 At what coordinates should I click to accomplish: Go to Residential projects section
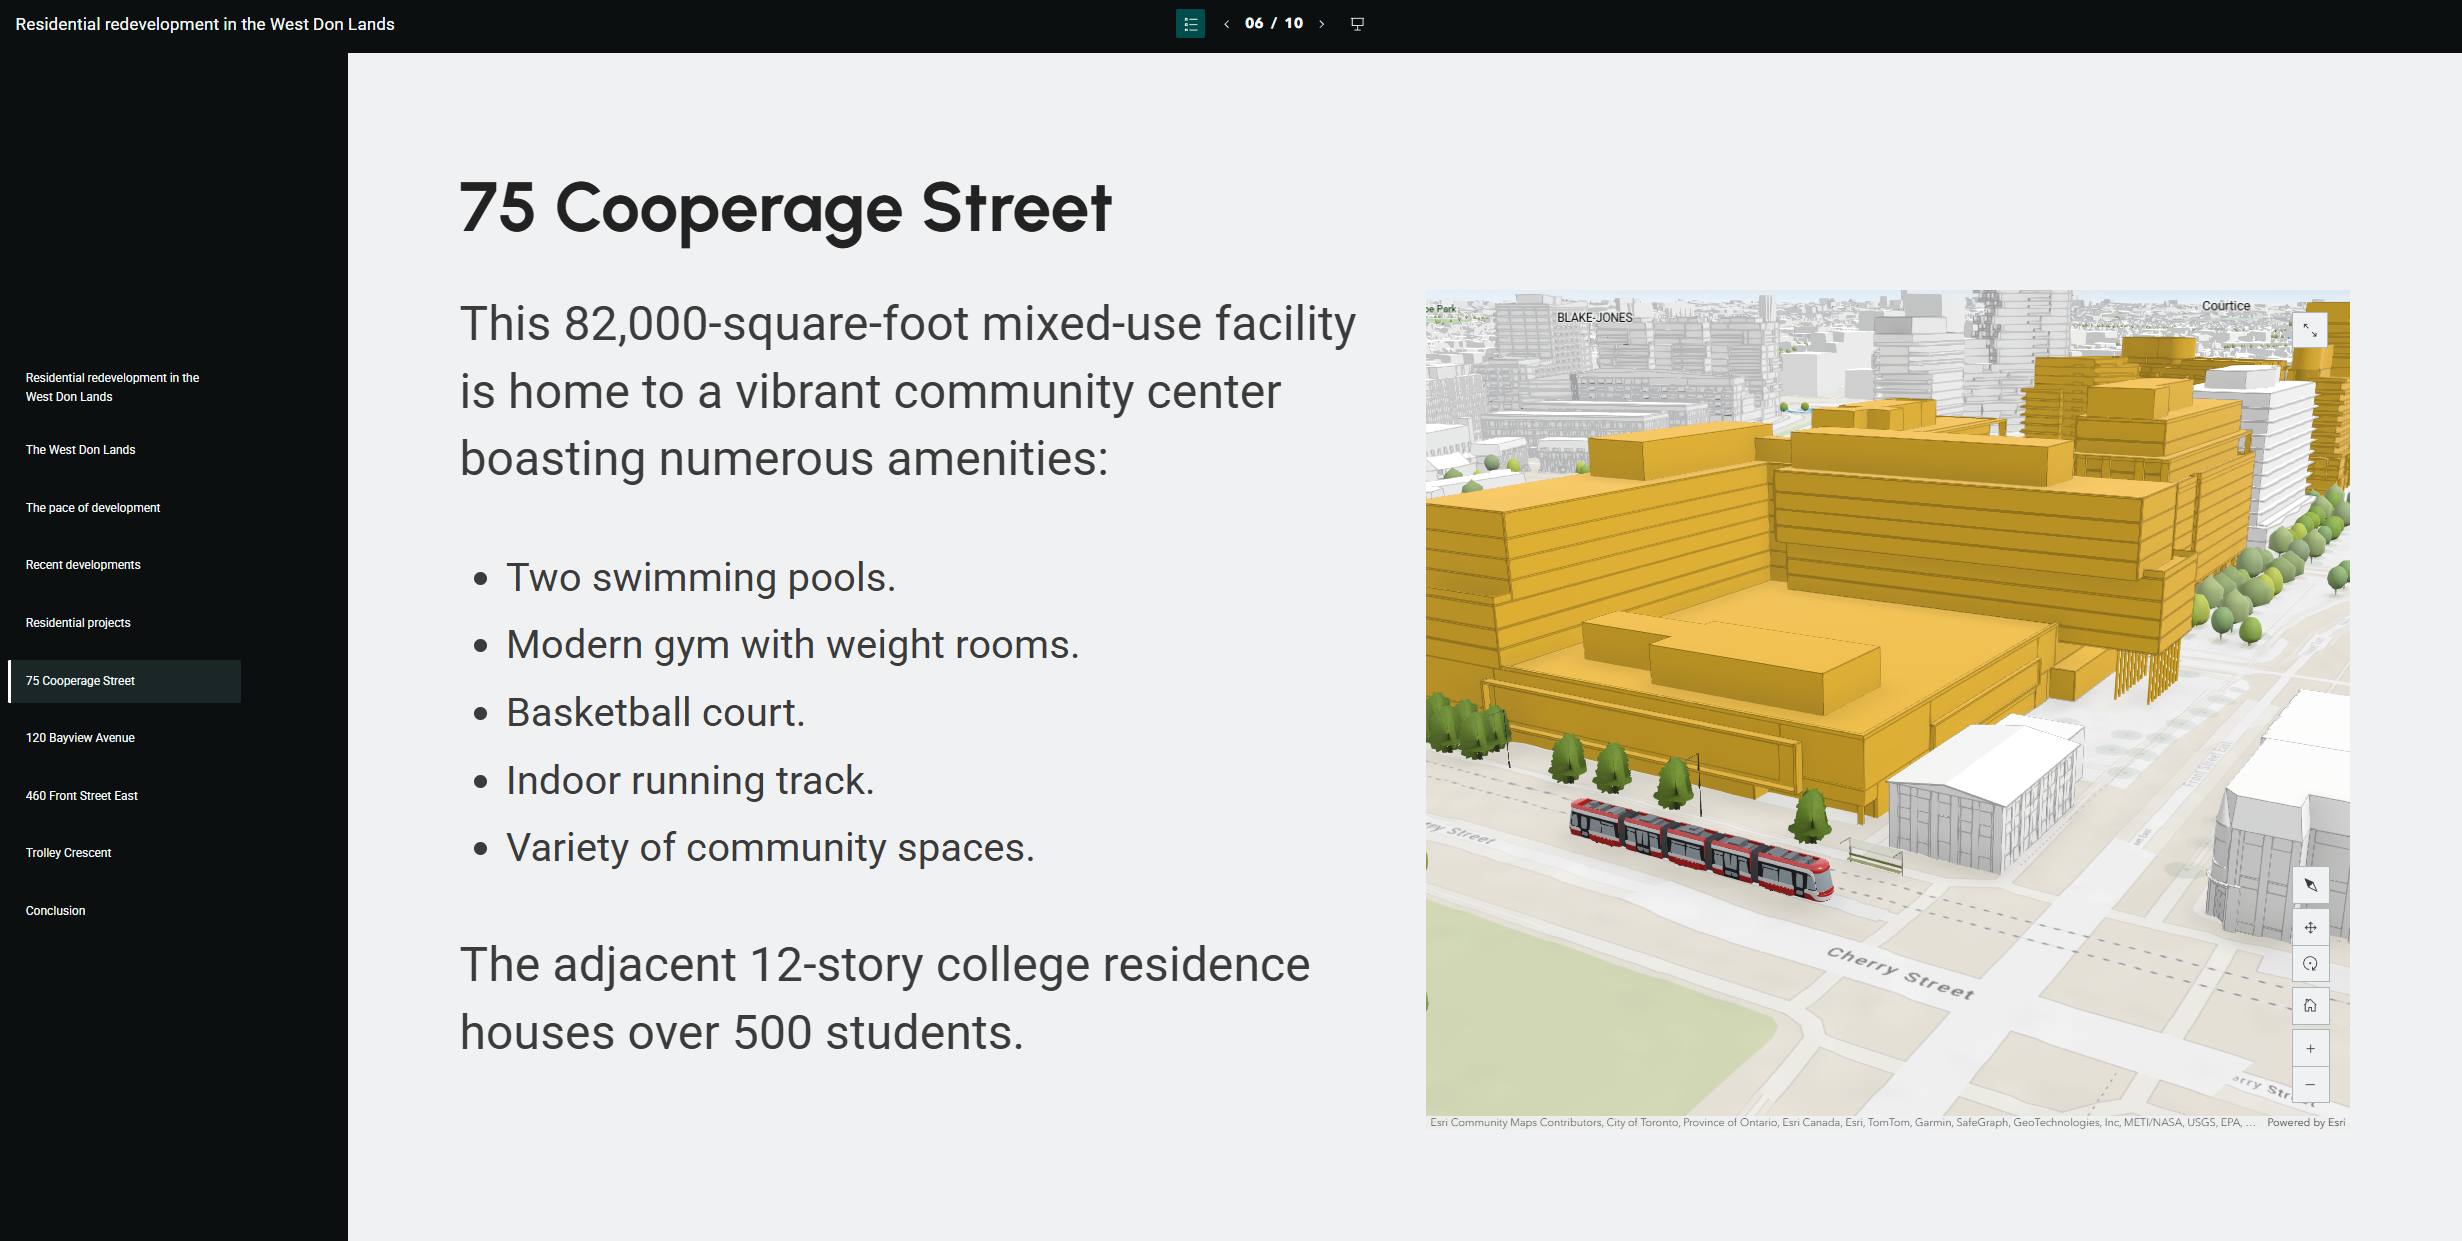pyautogui.click(x=78, y=623)
